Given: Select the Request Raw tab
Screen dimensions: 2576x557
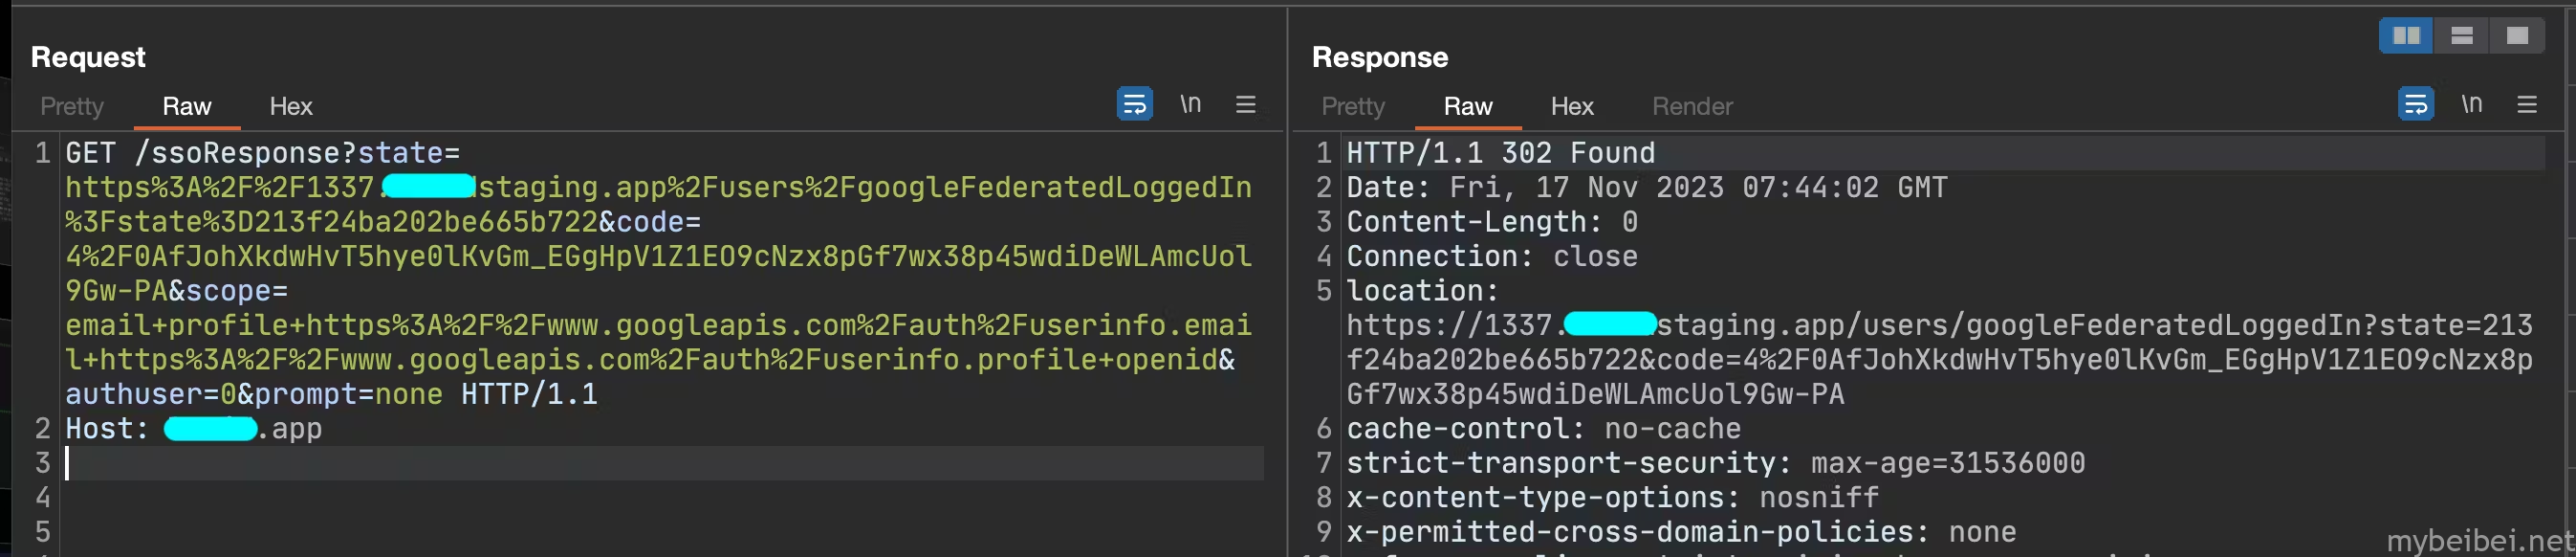Looking at the screenshot, I should point(187,106).
